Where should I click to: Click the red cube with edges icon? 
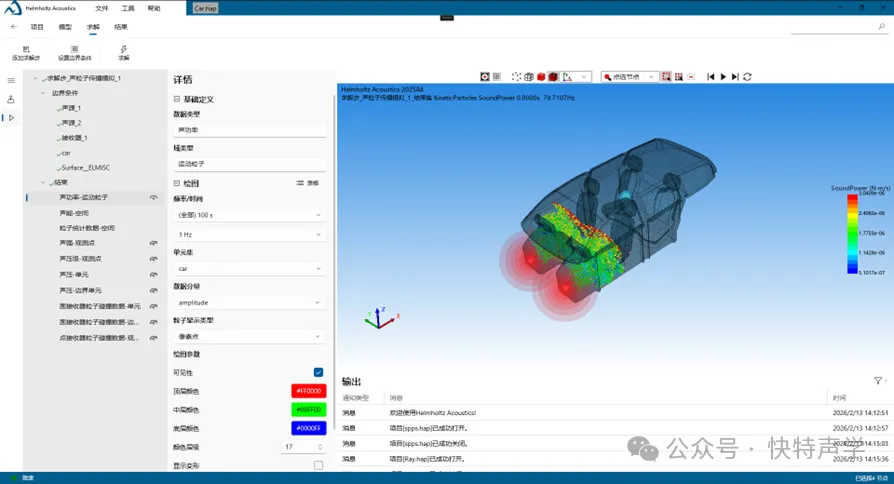(553, 76)
